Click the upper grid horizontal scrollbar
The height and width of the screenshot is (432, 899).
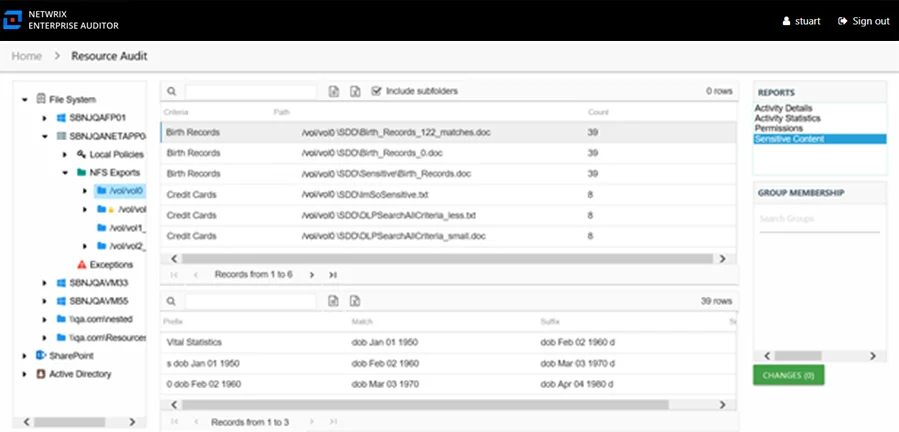[447, 259]
